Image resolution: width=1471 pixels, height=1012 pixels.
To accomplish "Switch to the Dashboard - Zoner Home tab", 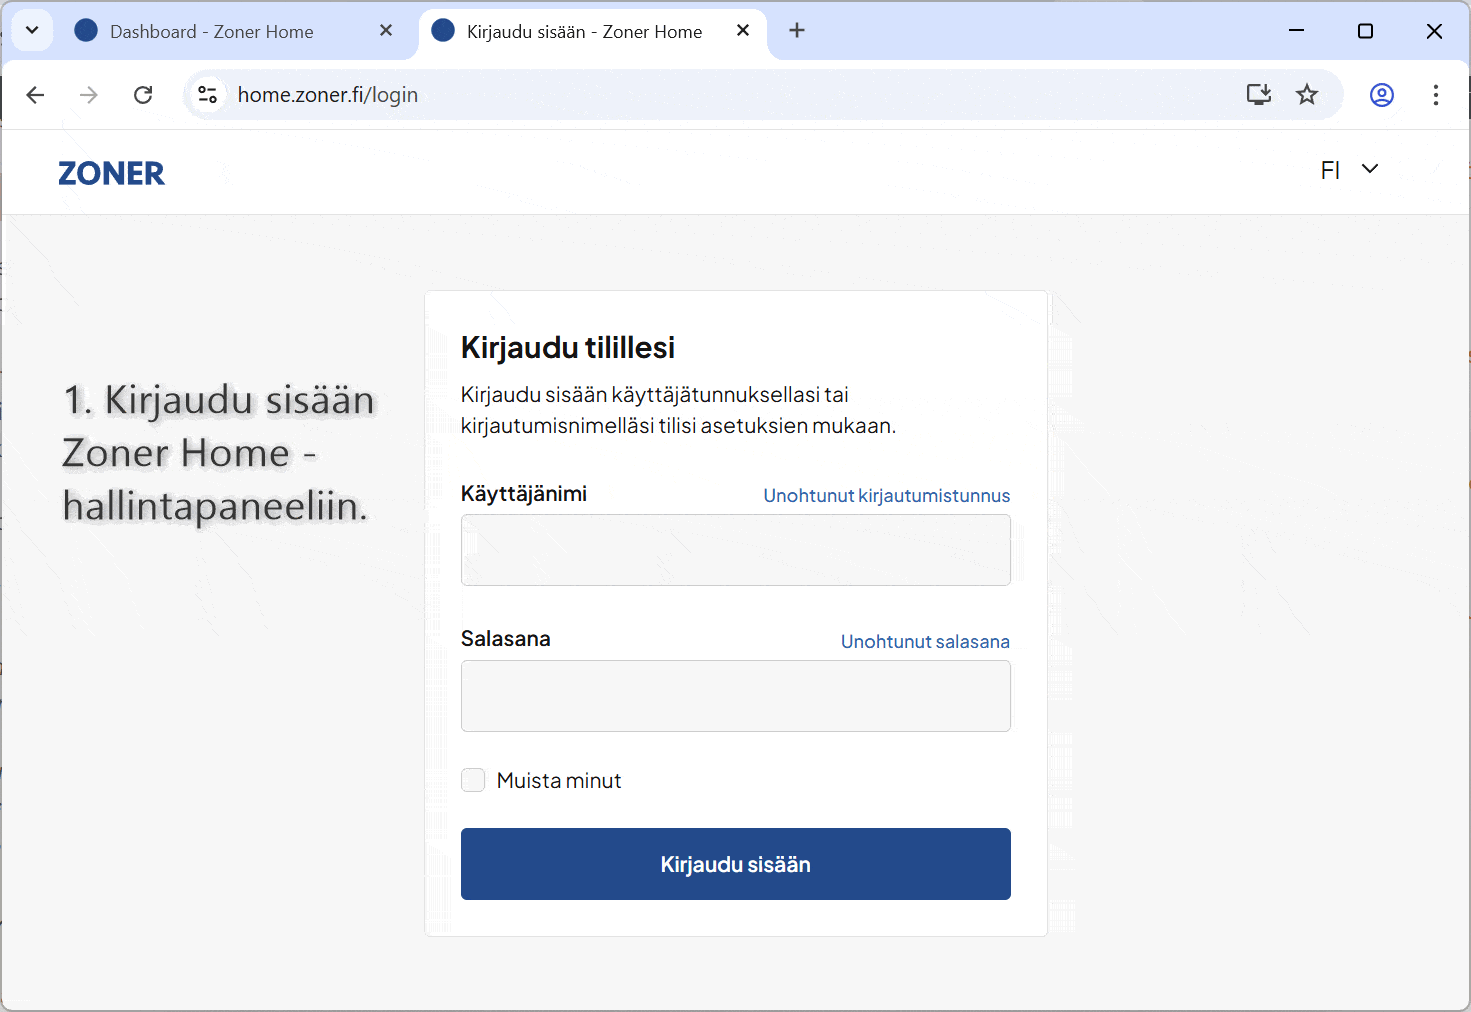I will (x=211, y=32).
